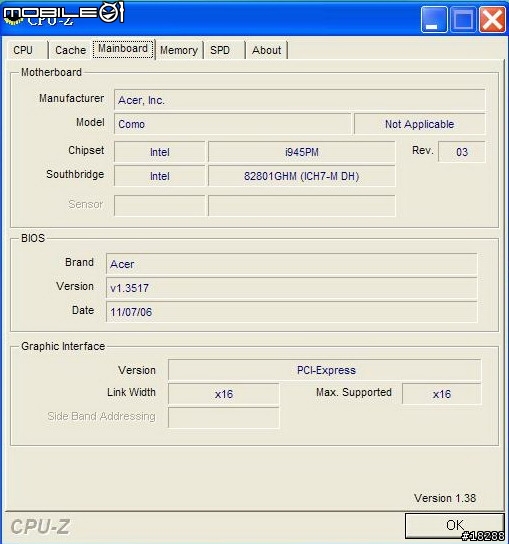Select the PCI-Express version field
Viewport: 509px width, 544px height.
(x=324, y=370)
